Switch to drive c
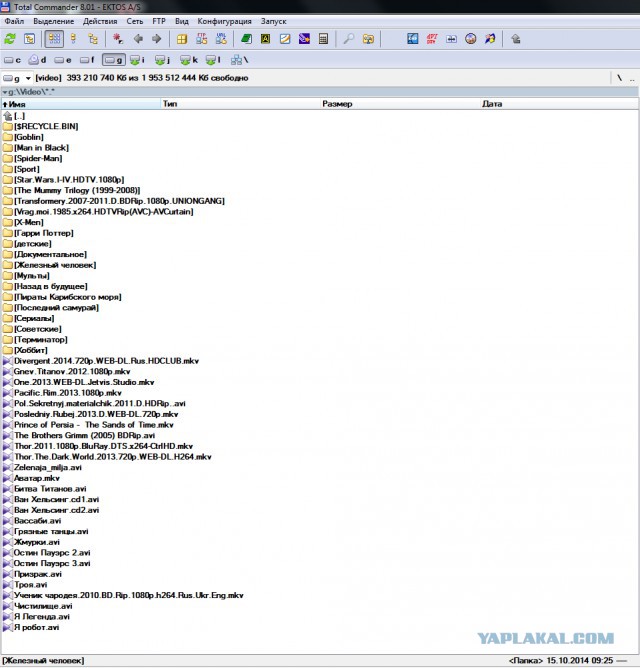Viewport: 640px width, 668px height. tap(12, 60)
